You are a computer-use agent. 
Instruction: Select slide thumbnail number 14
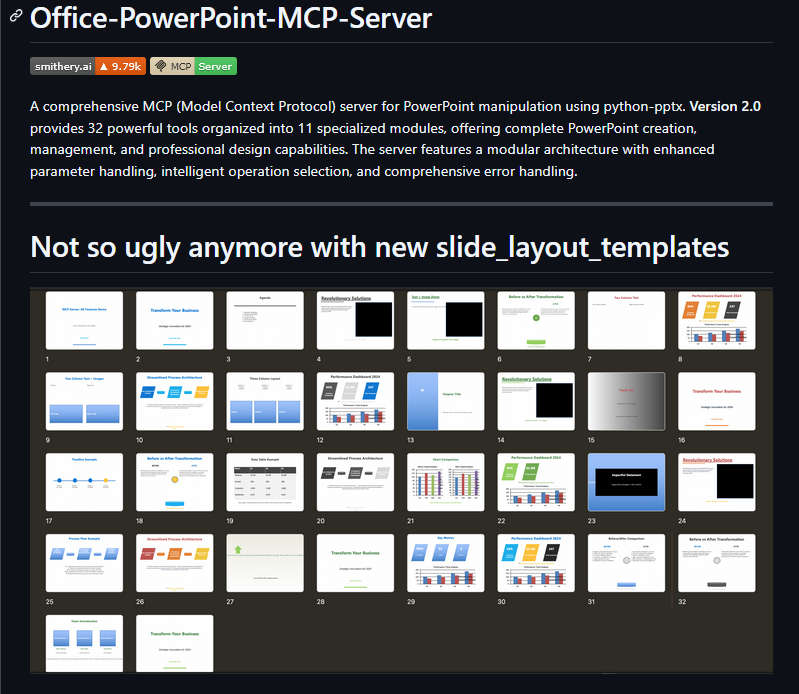point(536,402)
